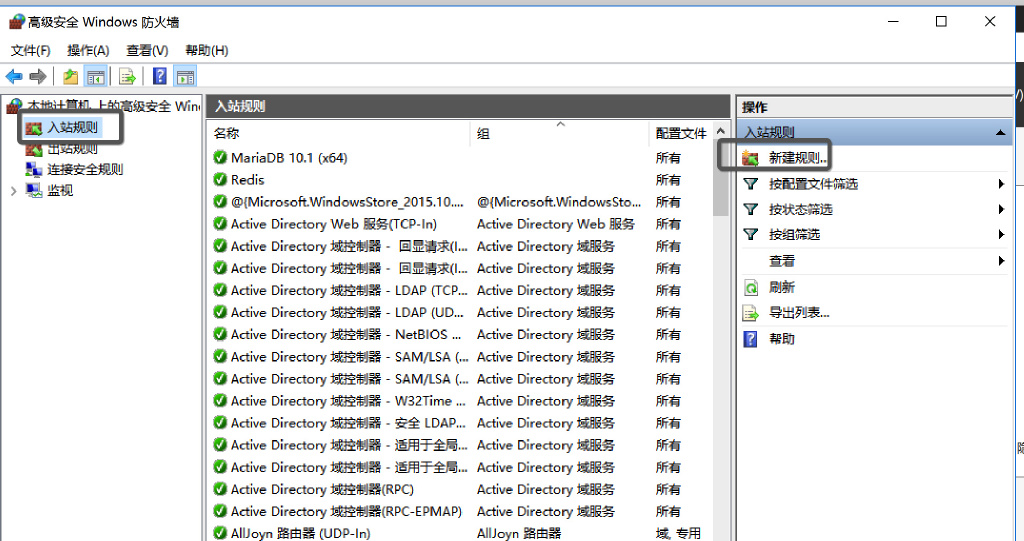Click the 新建规则... action
Viewport: 1024px width, 541px height.
click(x=798, y=157)
